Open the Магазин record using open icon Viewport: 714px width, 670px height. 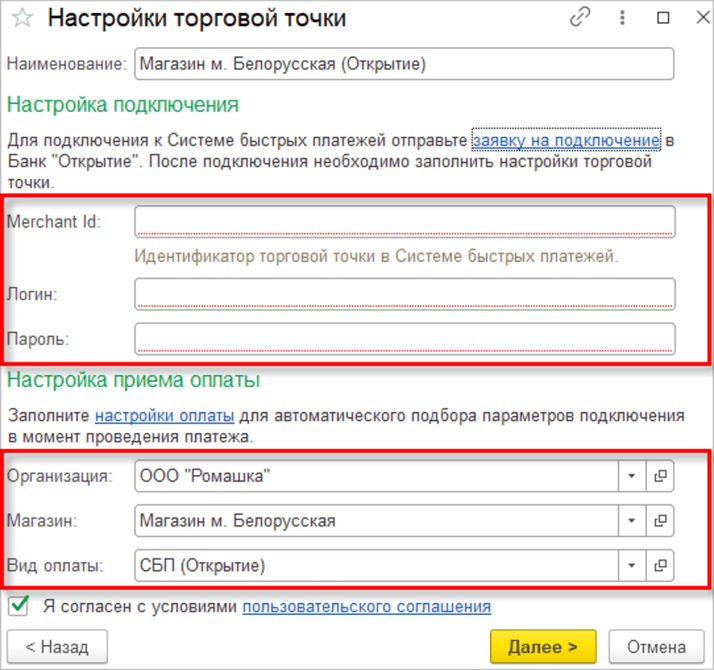click(660, 521)
